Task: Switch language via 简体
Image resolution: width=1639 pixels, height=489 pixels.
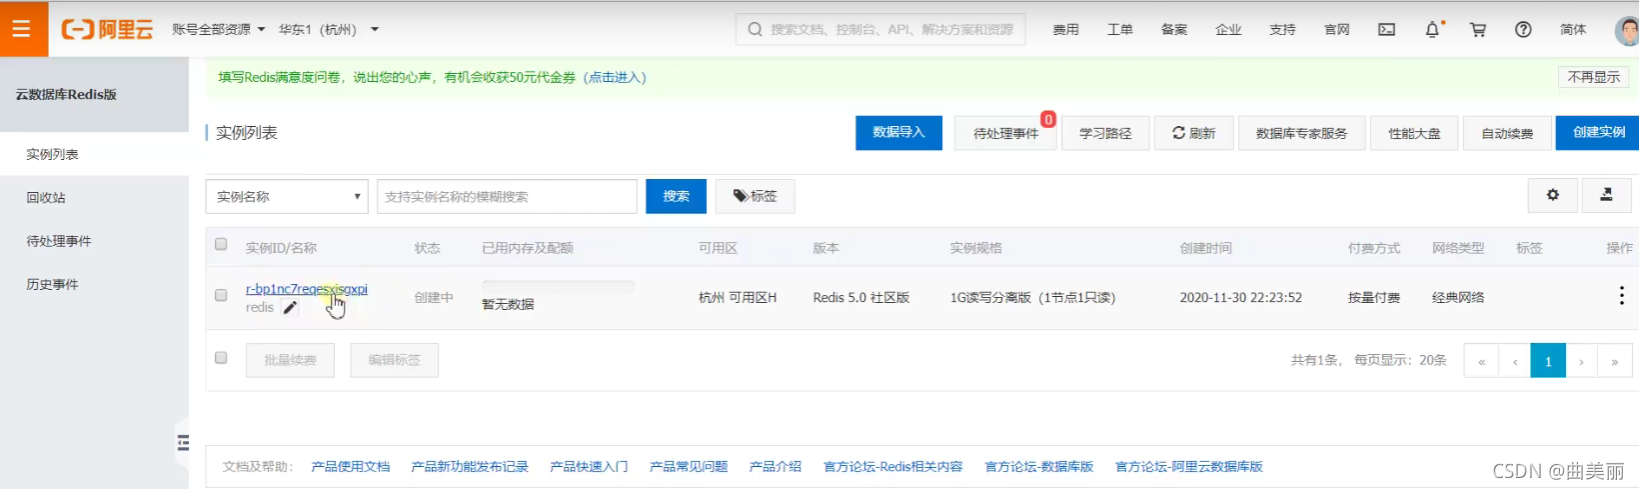Action: [1573, 29]
